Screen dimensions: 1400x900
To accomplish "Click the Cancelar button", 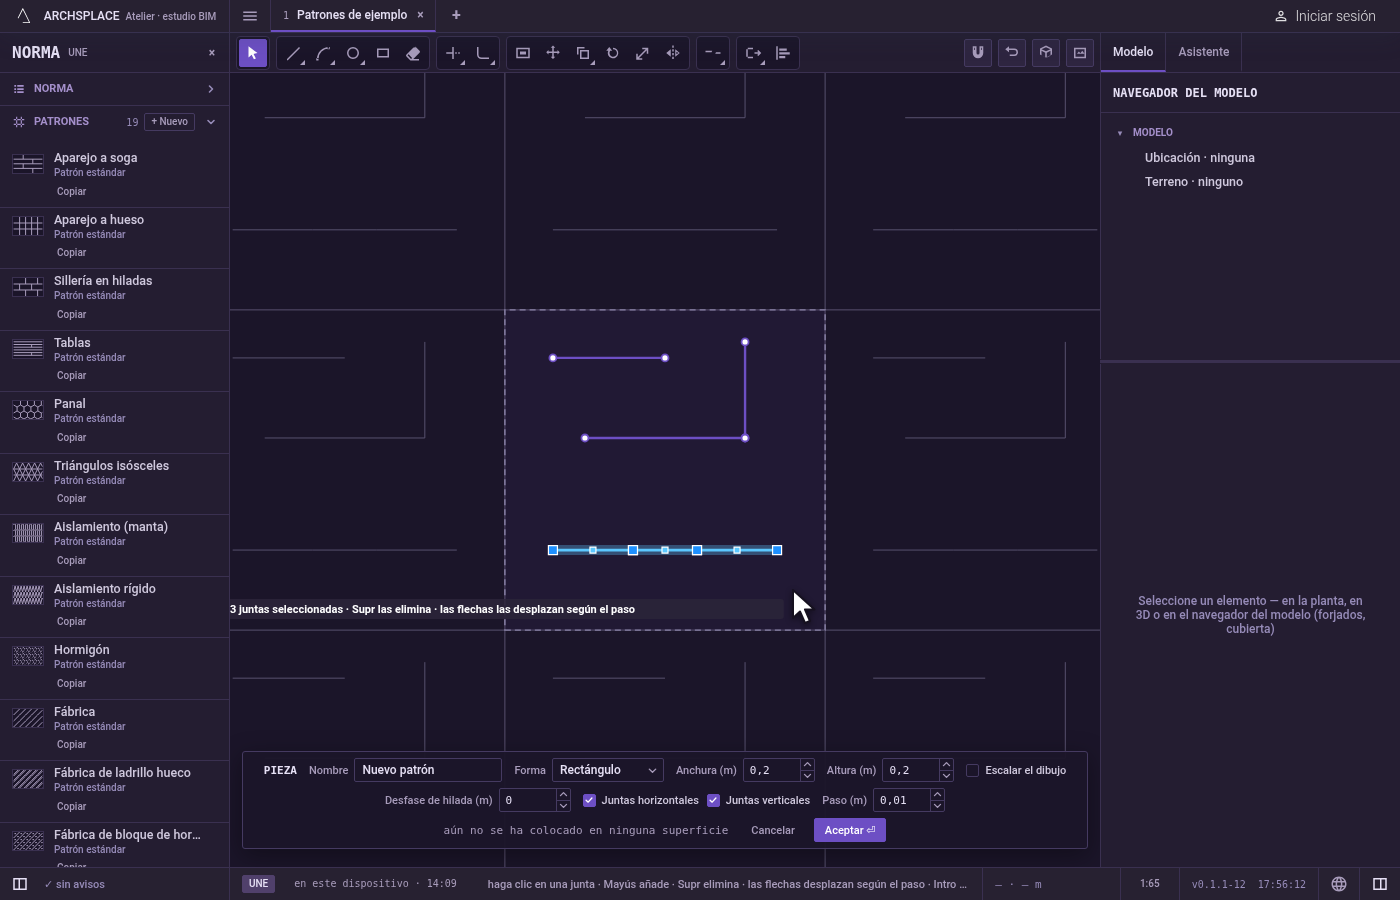I will pyautogui.click(x=773, y=830).
